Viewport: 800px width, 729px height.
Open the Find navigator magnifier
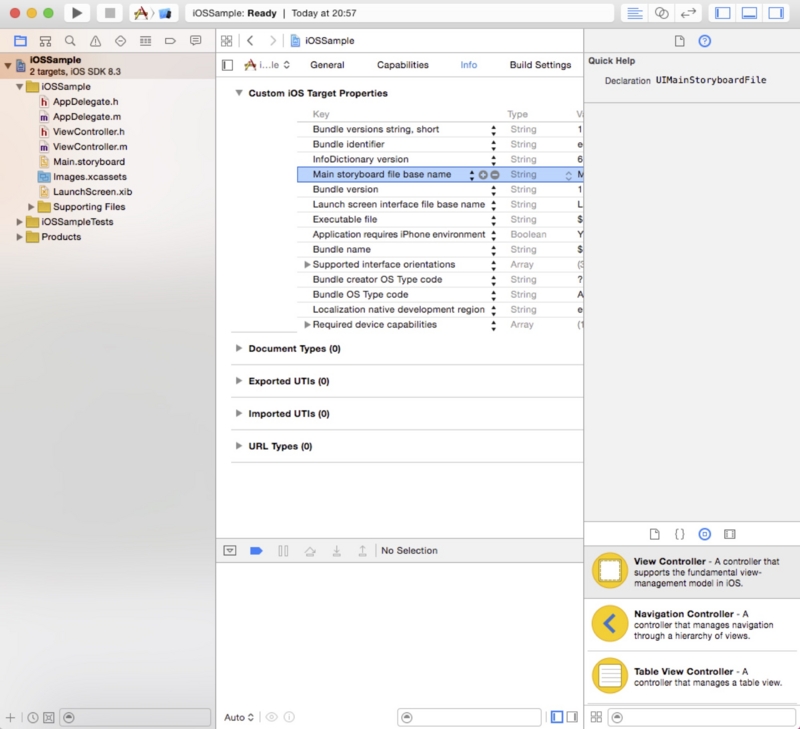(x=70, y=41)
